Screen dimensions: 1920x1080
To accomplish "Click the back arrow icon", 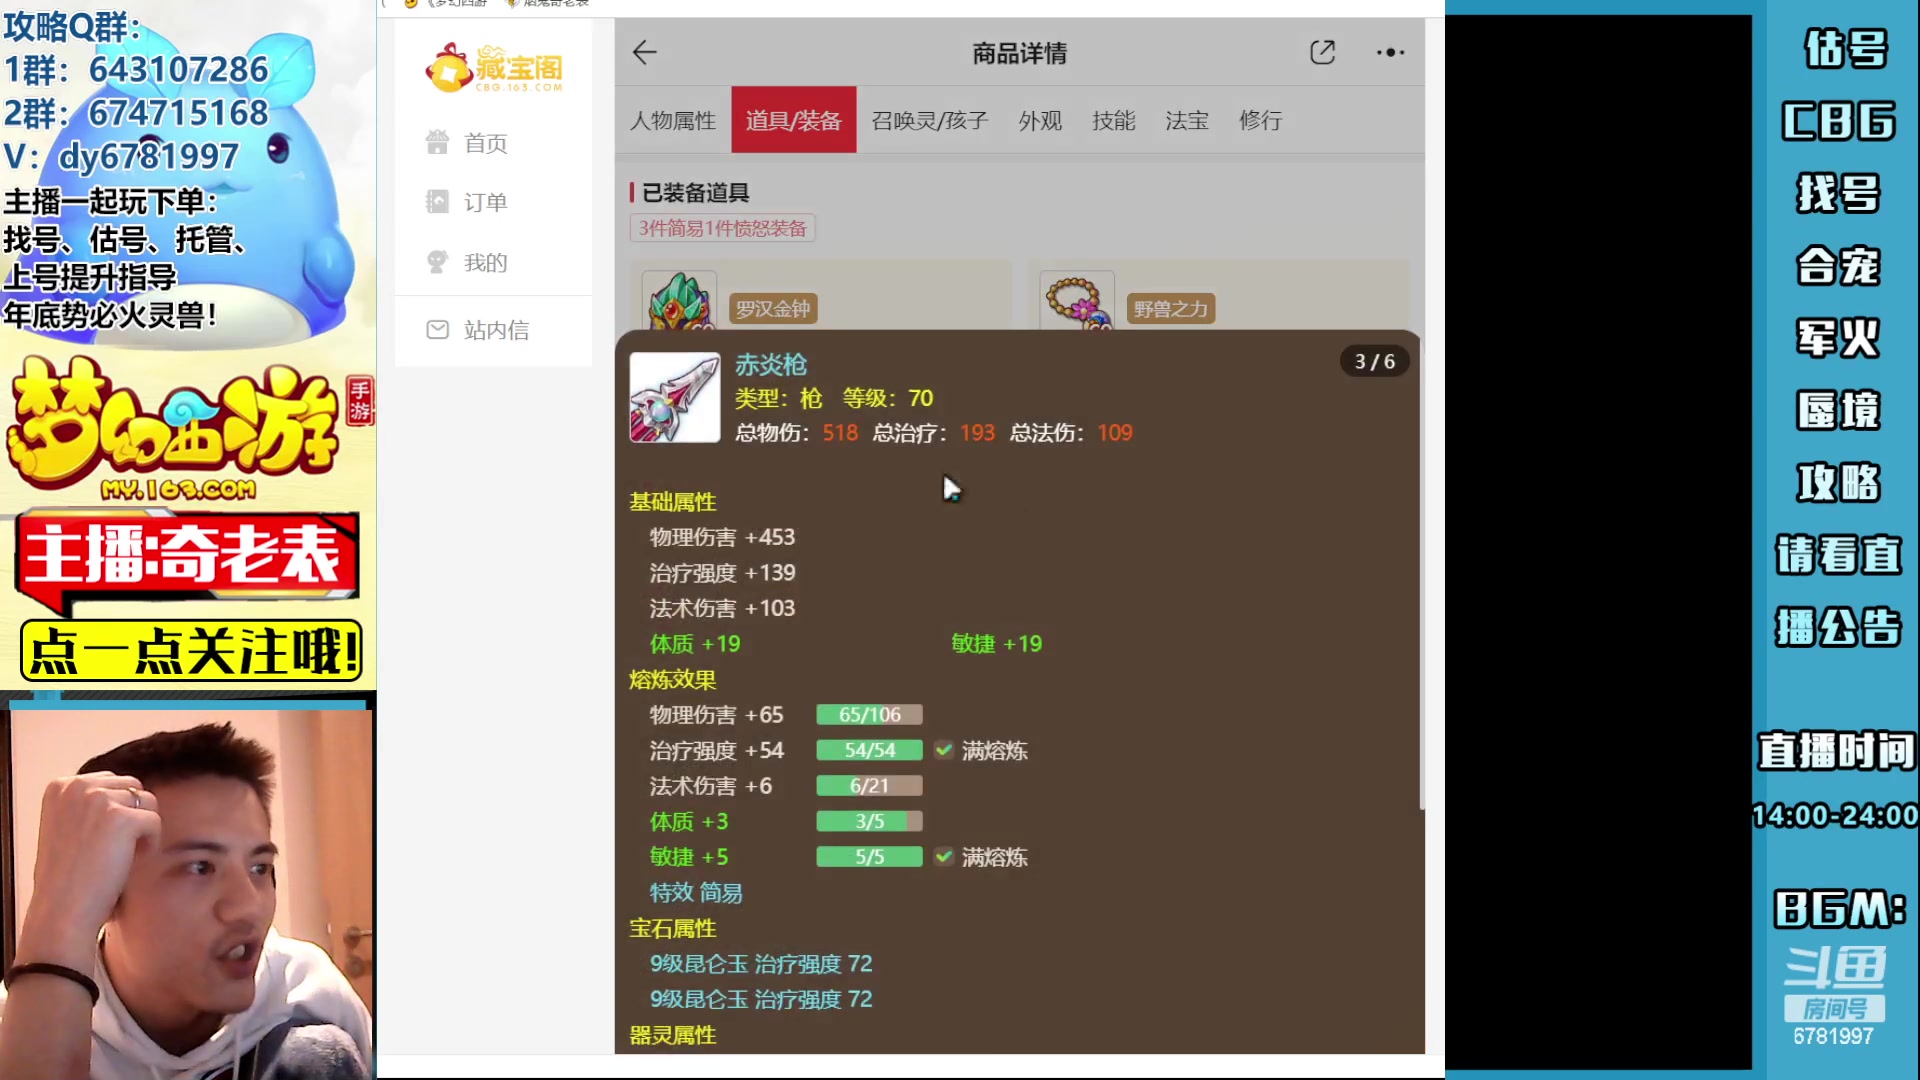I will (x=645, y=53).
